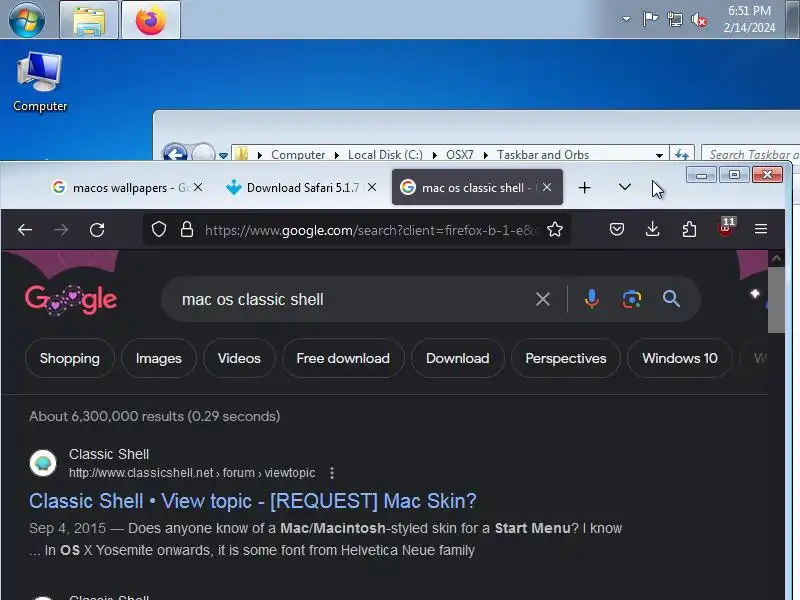Open Explorer recent locations dropdown

[223, 155]
